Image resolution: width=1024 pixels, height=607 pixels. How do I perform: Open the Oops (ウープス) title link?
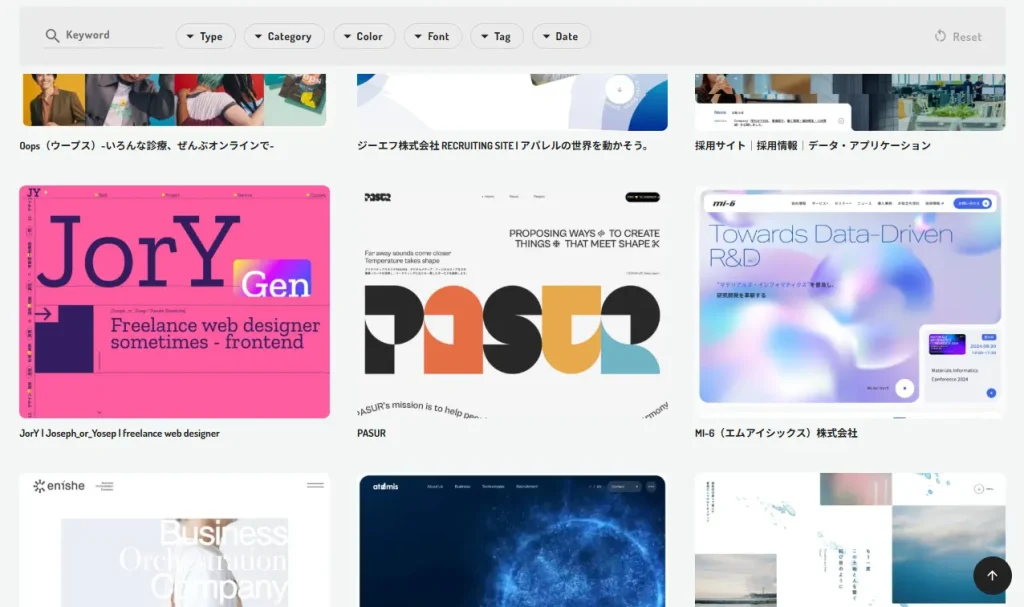tap(147, 146)
